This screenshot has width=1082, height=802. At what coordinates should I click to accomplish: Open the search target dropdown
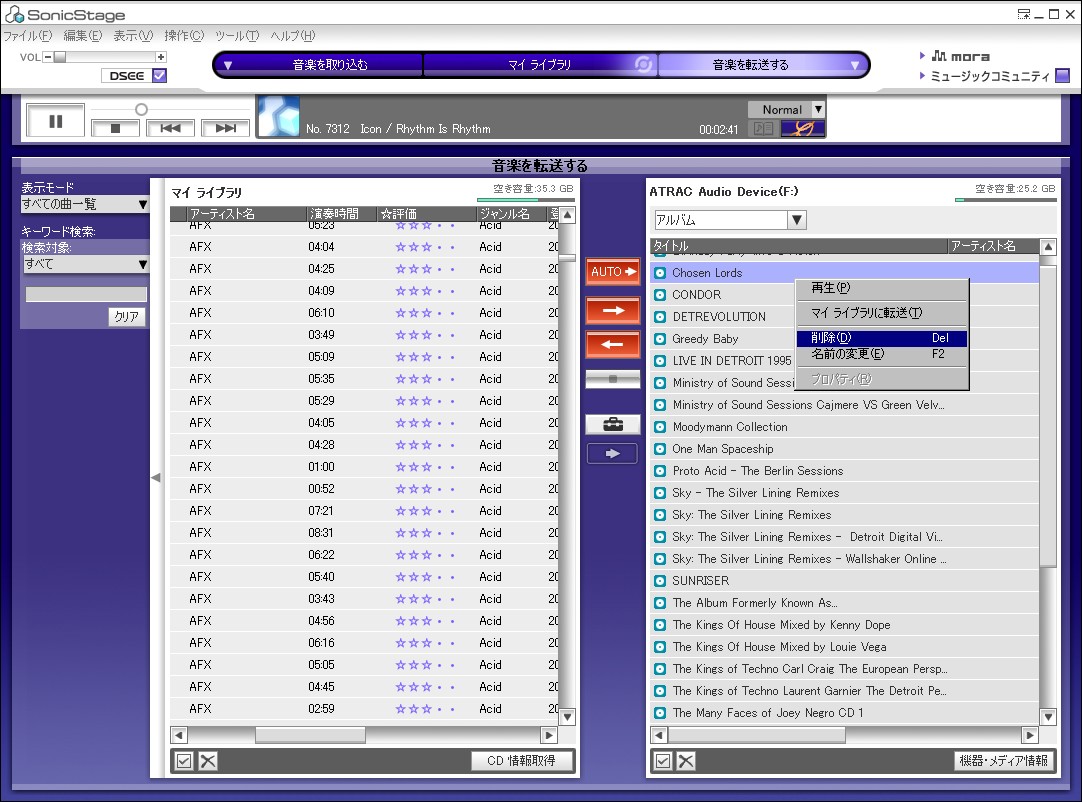tap(142, 264)
